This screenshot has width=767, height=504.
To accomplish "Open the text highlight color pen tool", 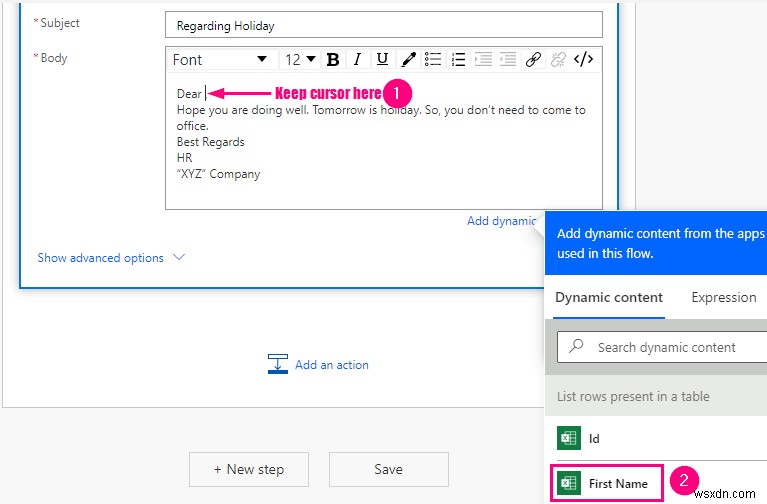I will pos(408,60).
